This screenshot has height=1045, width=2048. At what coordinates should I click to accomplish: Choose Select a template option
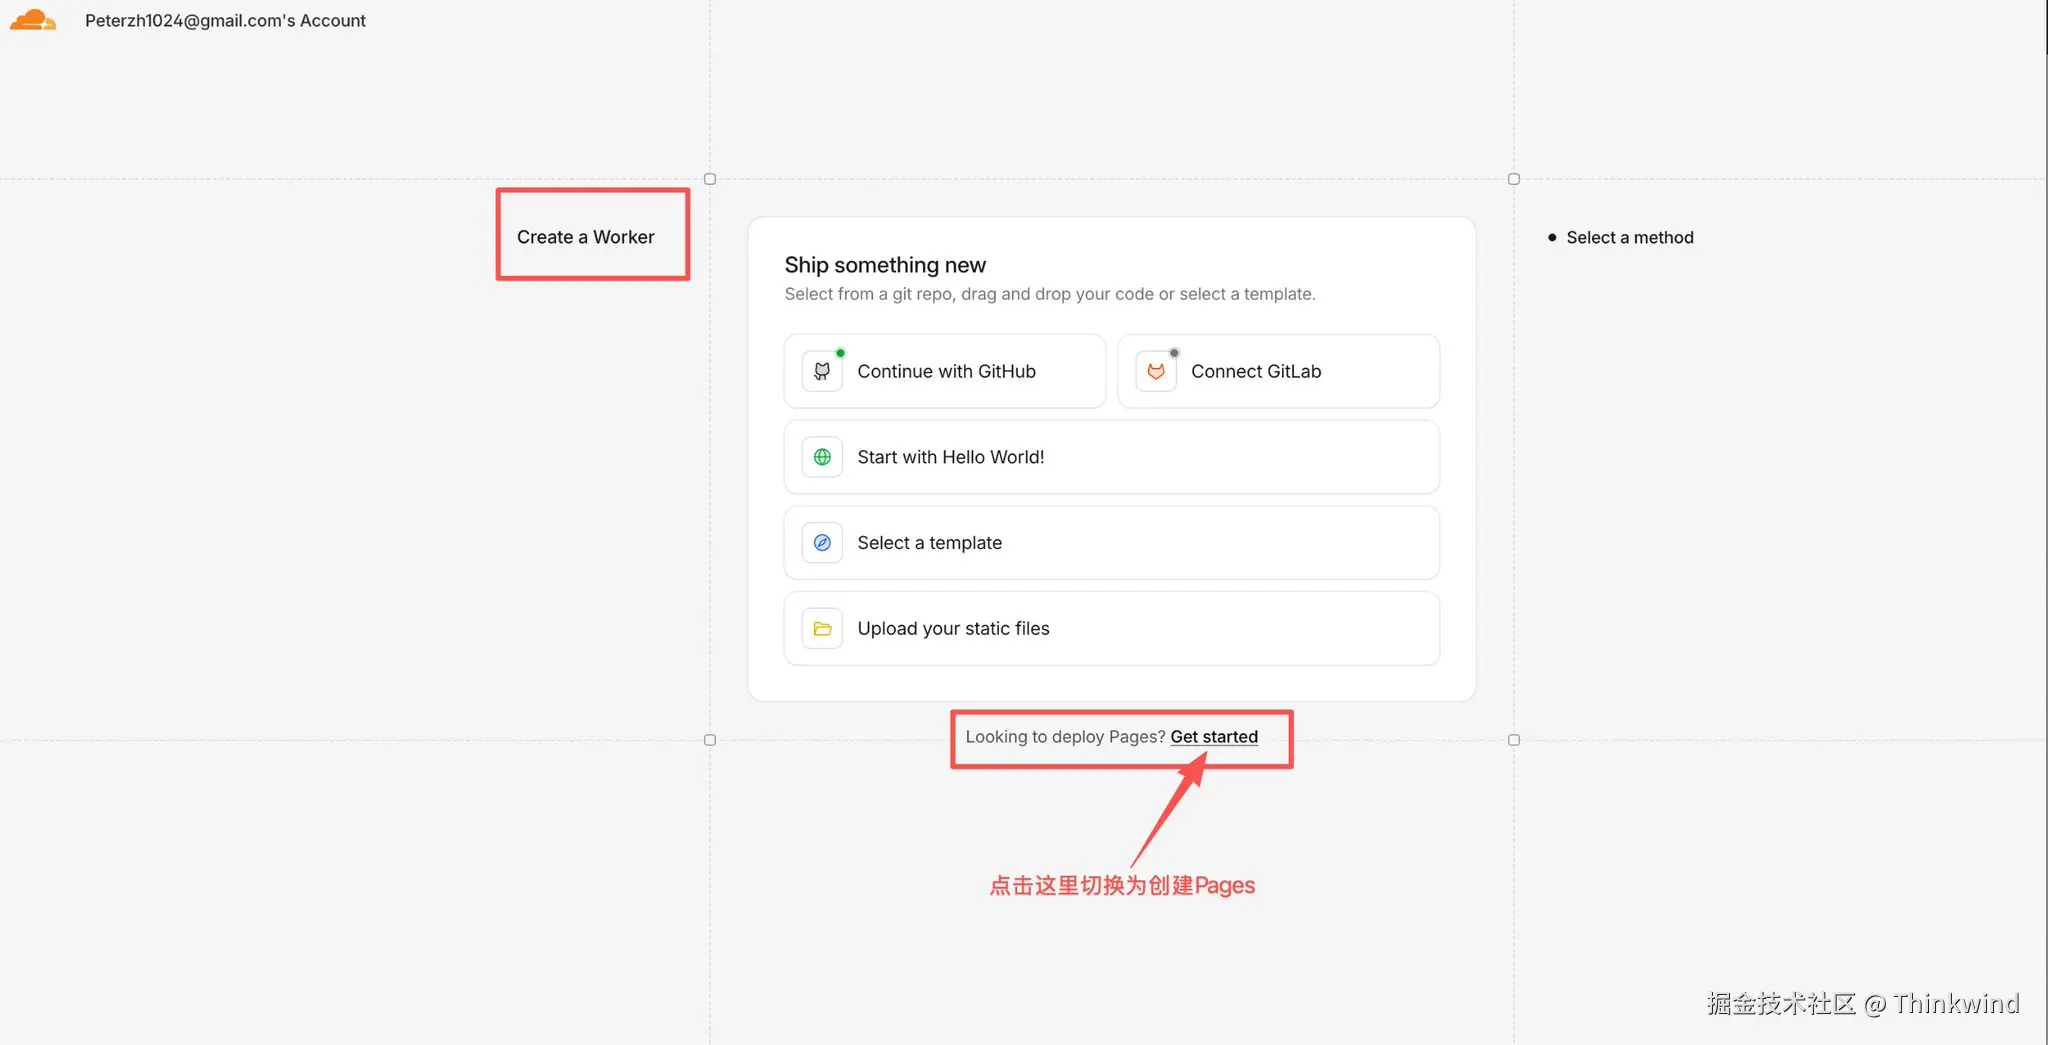click(x=1111, y=543)
